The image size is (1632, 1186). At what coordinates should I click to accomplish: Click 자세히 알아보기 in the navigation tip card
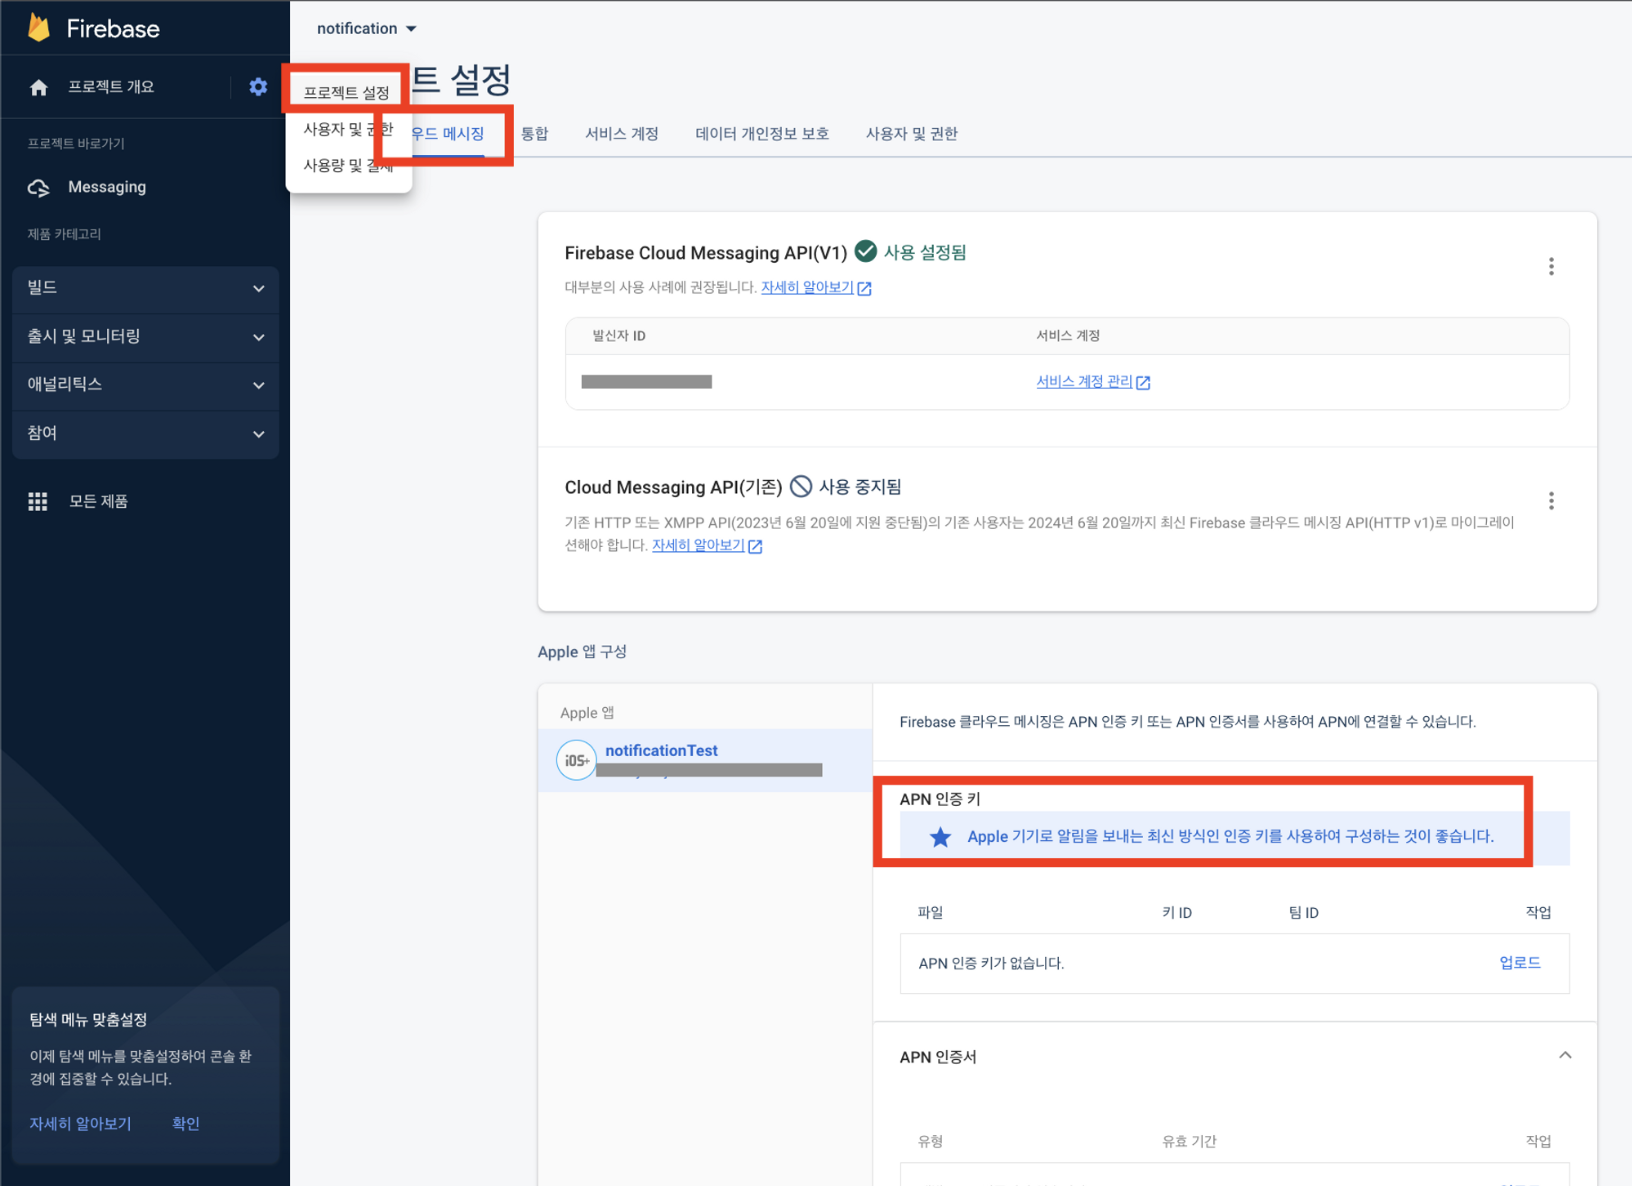point(80,1123)
